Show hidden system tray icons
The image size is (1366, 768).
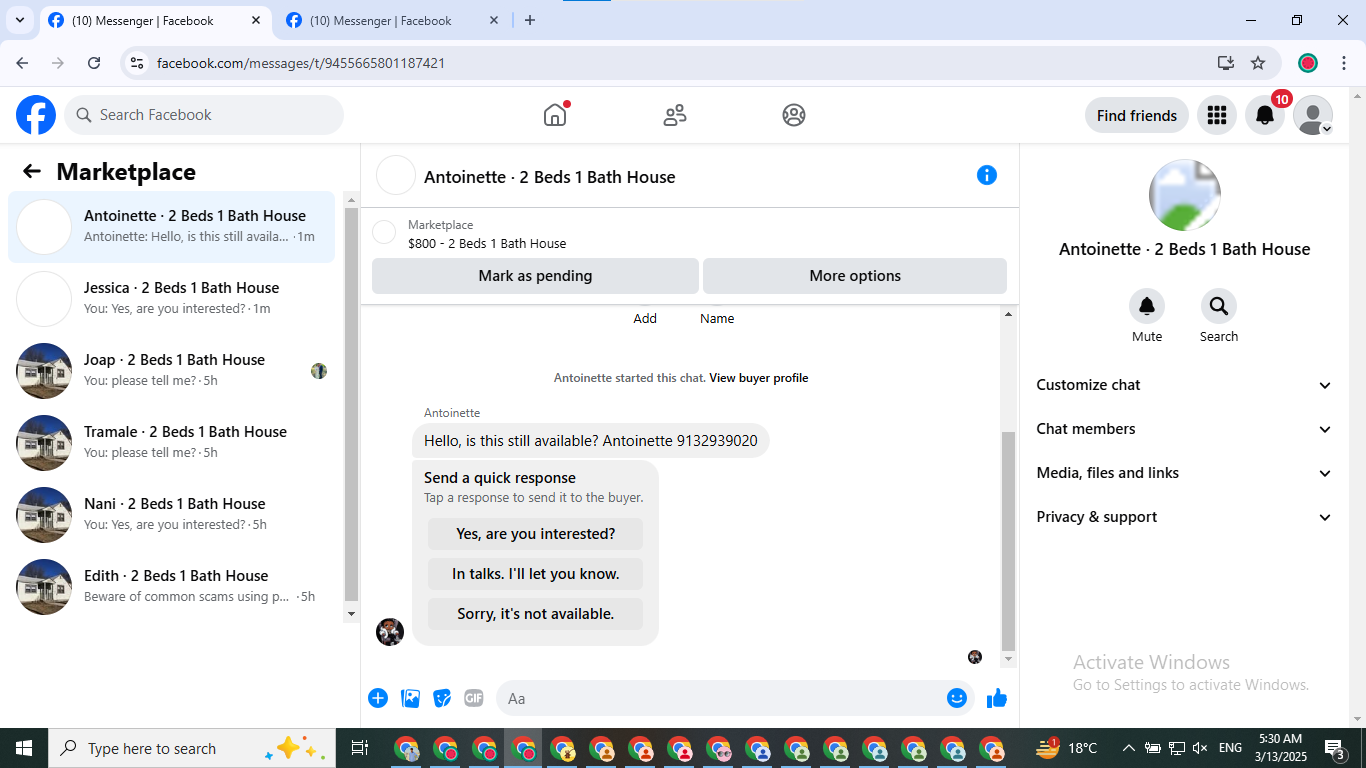pos(1129,748)
